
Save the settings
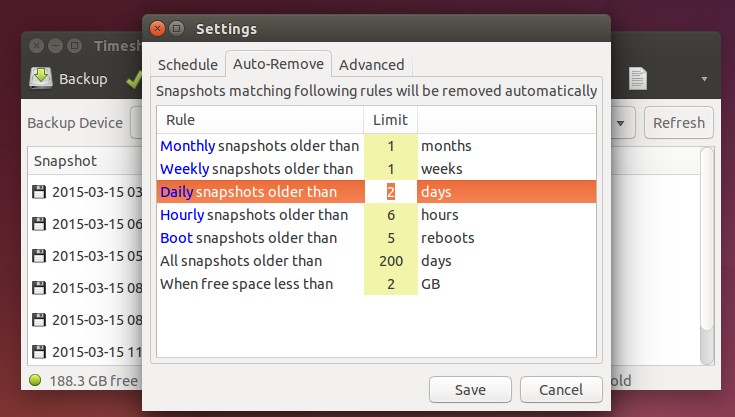pos(470,389)
